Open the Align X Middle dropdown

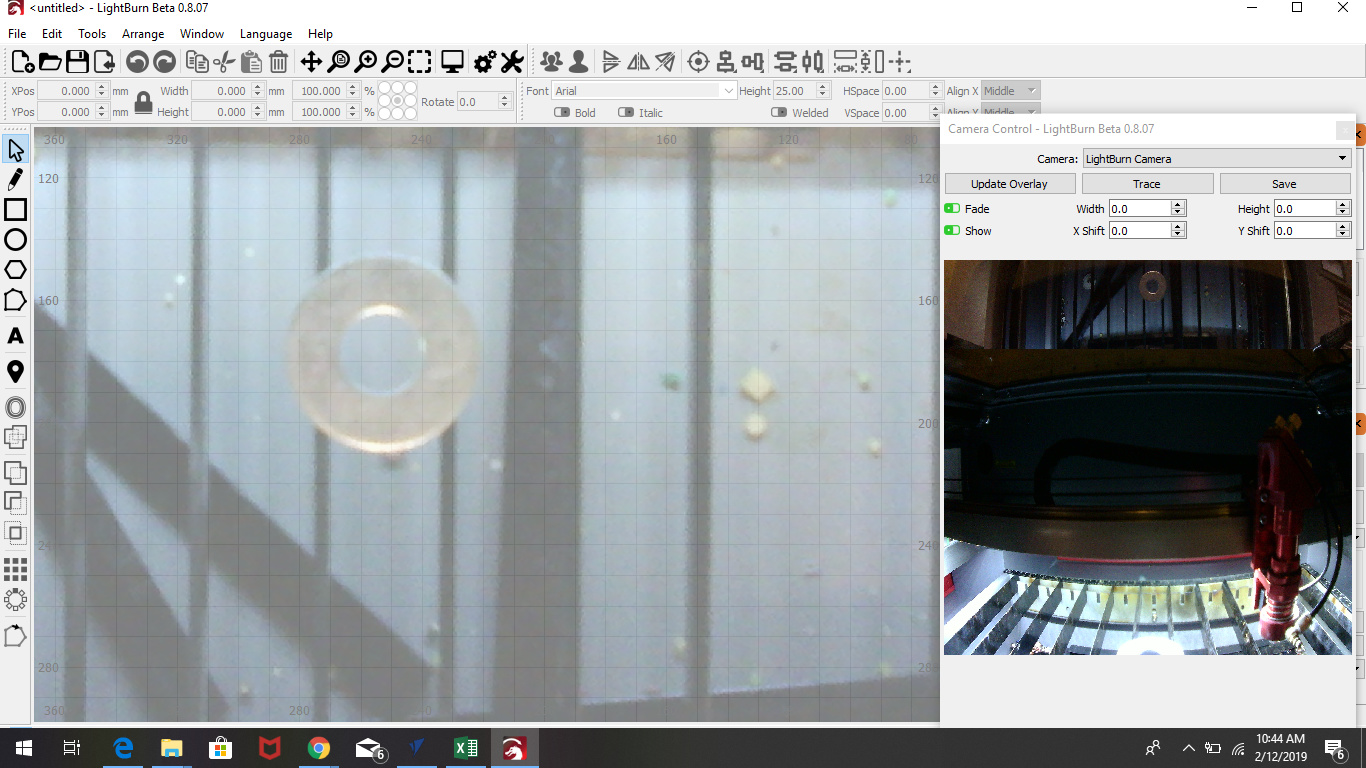coord(1010,91)
